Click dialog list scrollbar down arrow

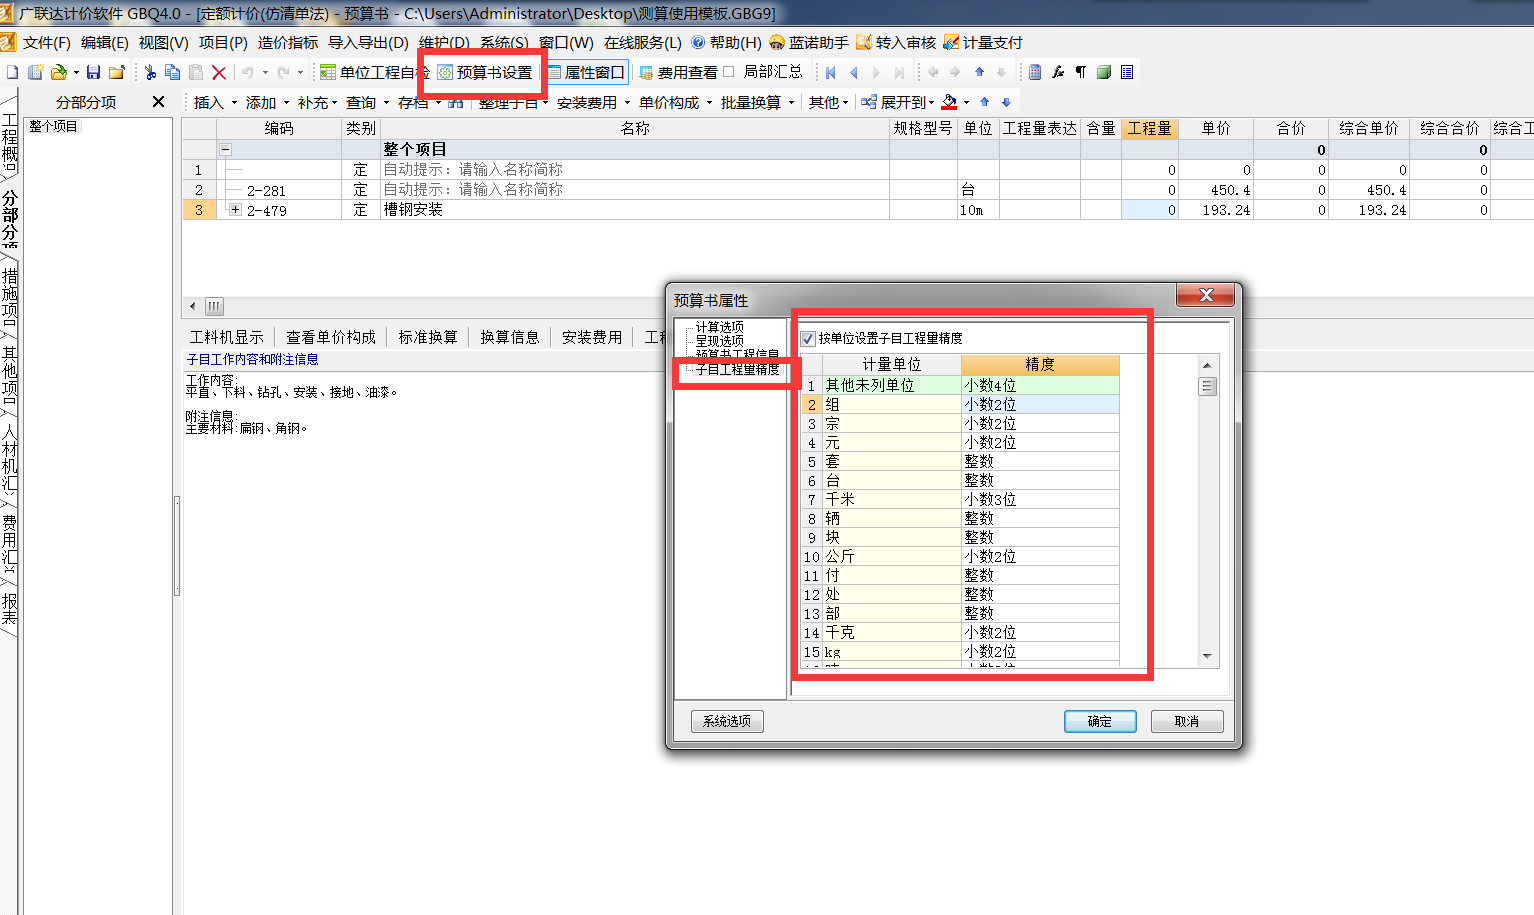tap(1207, 657)
